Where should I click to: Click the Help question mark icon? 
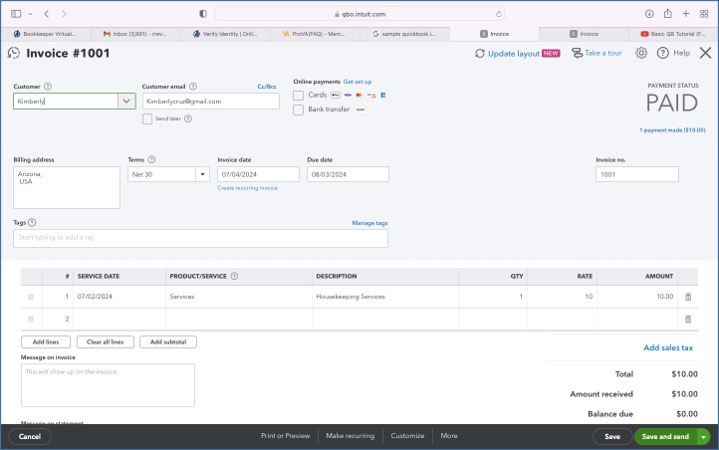(663, 53)
